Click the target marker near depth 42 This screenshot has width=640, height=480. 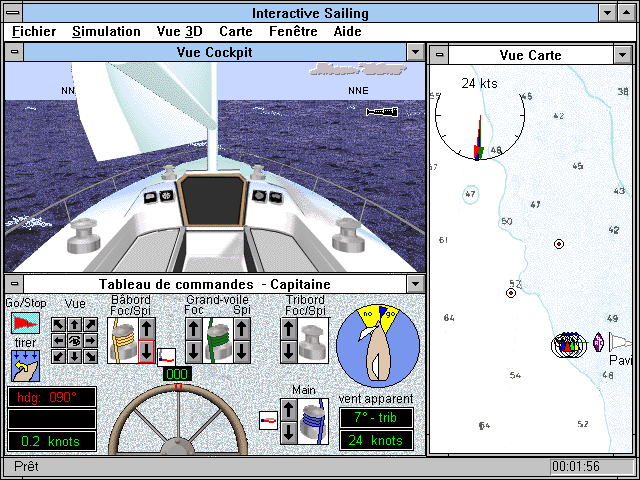[559, 244]
